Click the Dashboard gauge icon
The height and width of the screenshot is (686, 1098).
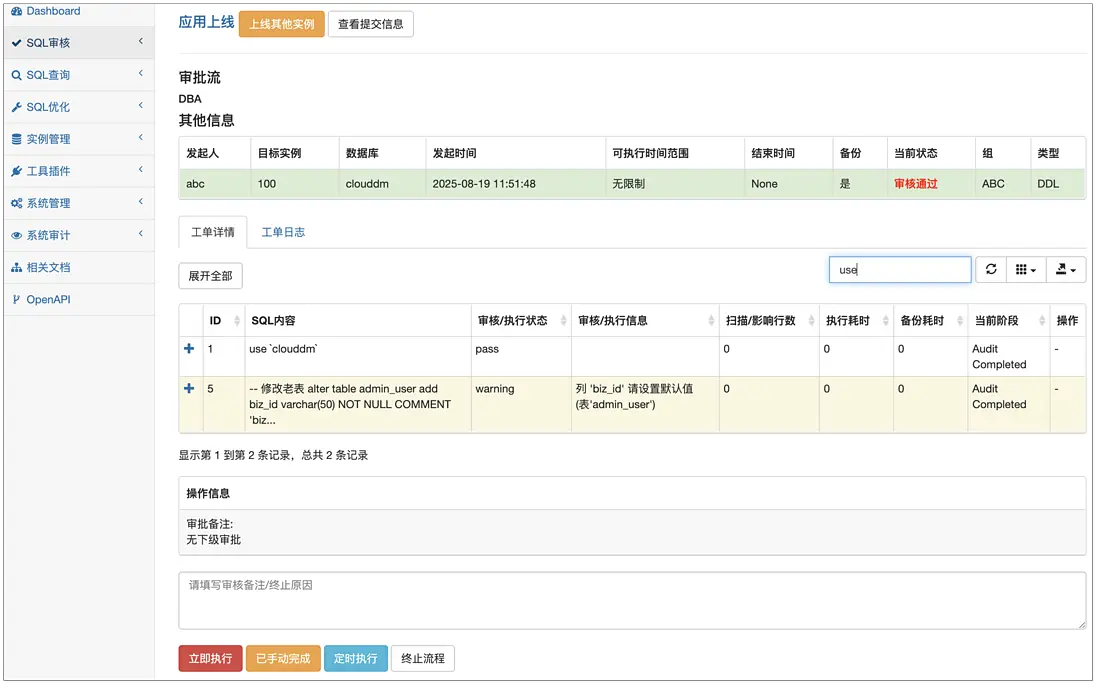[16, 11]
